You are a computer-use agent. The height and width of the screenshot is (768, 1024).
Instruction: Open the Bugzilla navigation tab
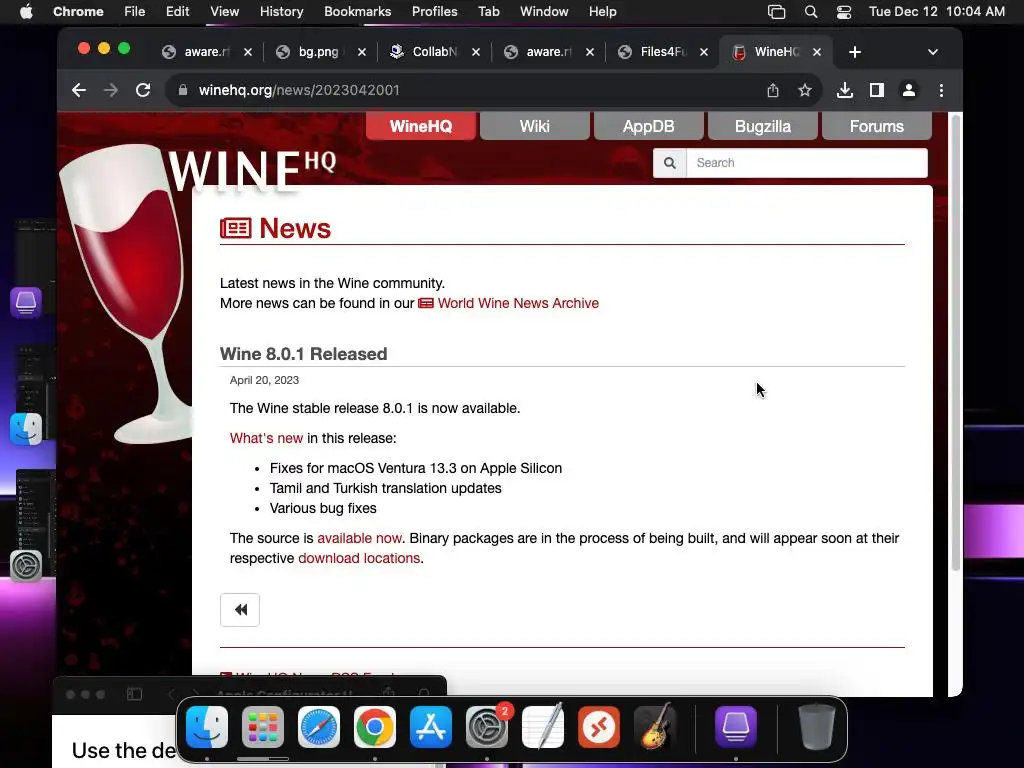(763, 126)
